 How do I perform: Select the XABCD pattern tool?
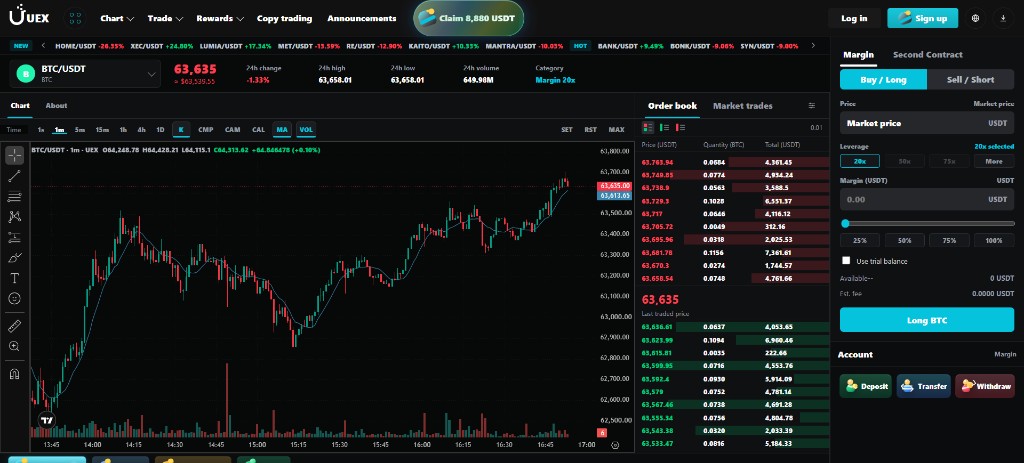pyautogui.click(x=14, y=216)
